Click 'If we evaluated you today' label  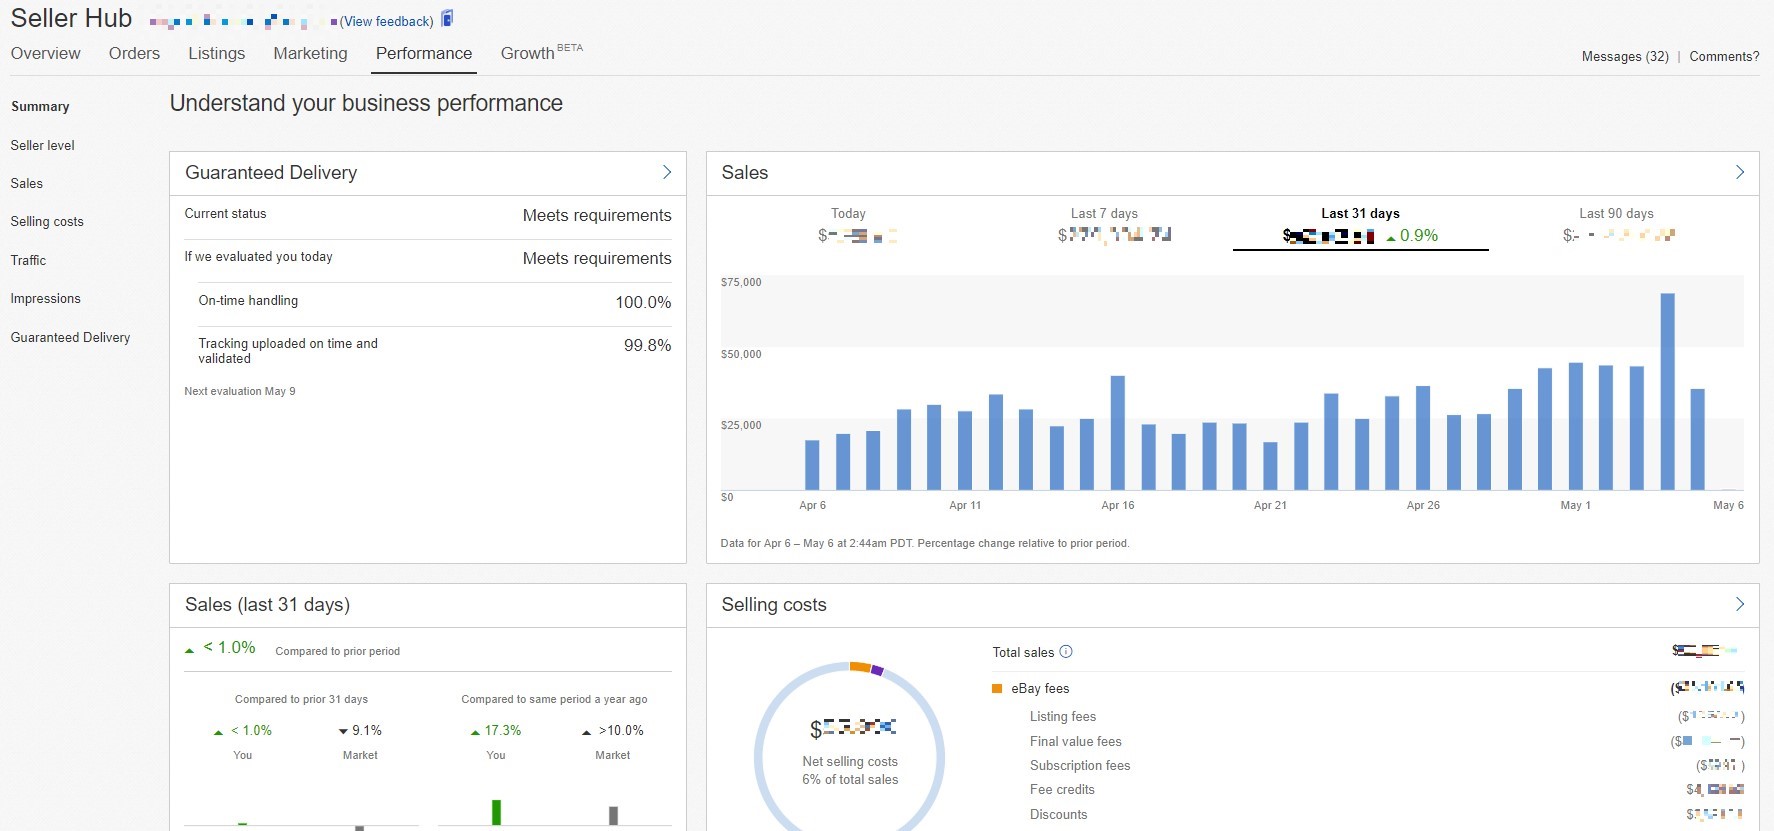click(258, 257)
